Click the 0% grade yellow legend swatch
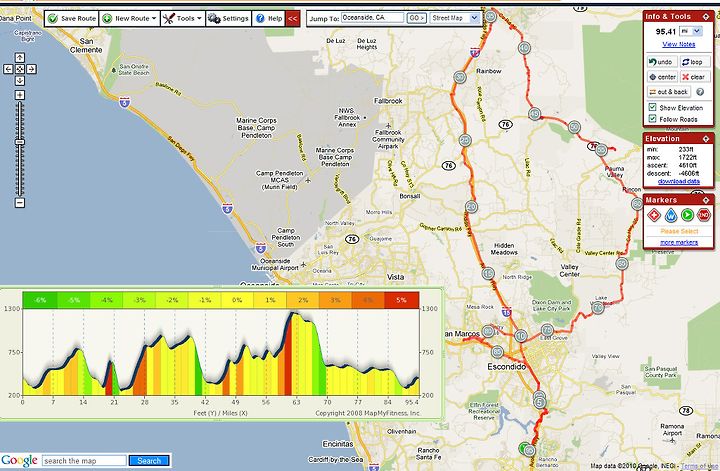720x471 pixels. [237, 300]
